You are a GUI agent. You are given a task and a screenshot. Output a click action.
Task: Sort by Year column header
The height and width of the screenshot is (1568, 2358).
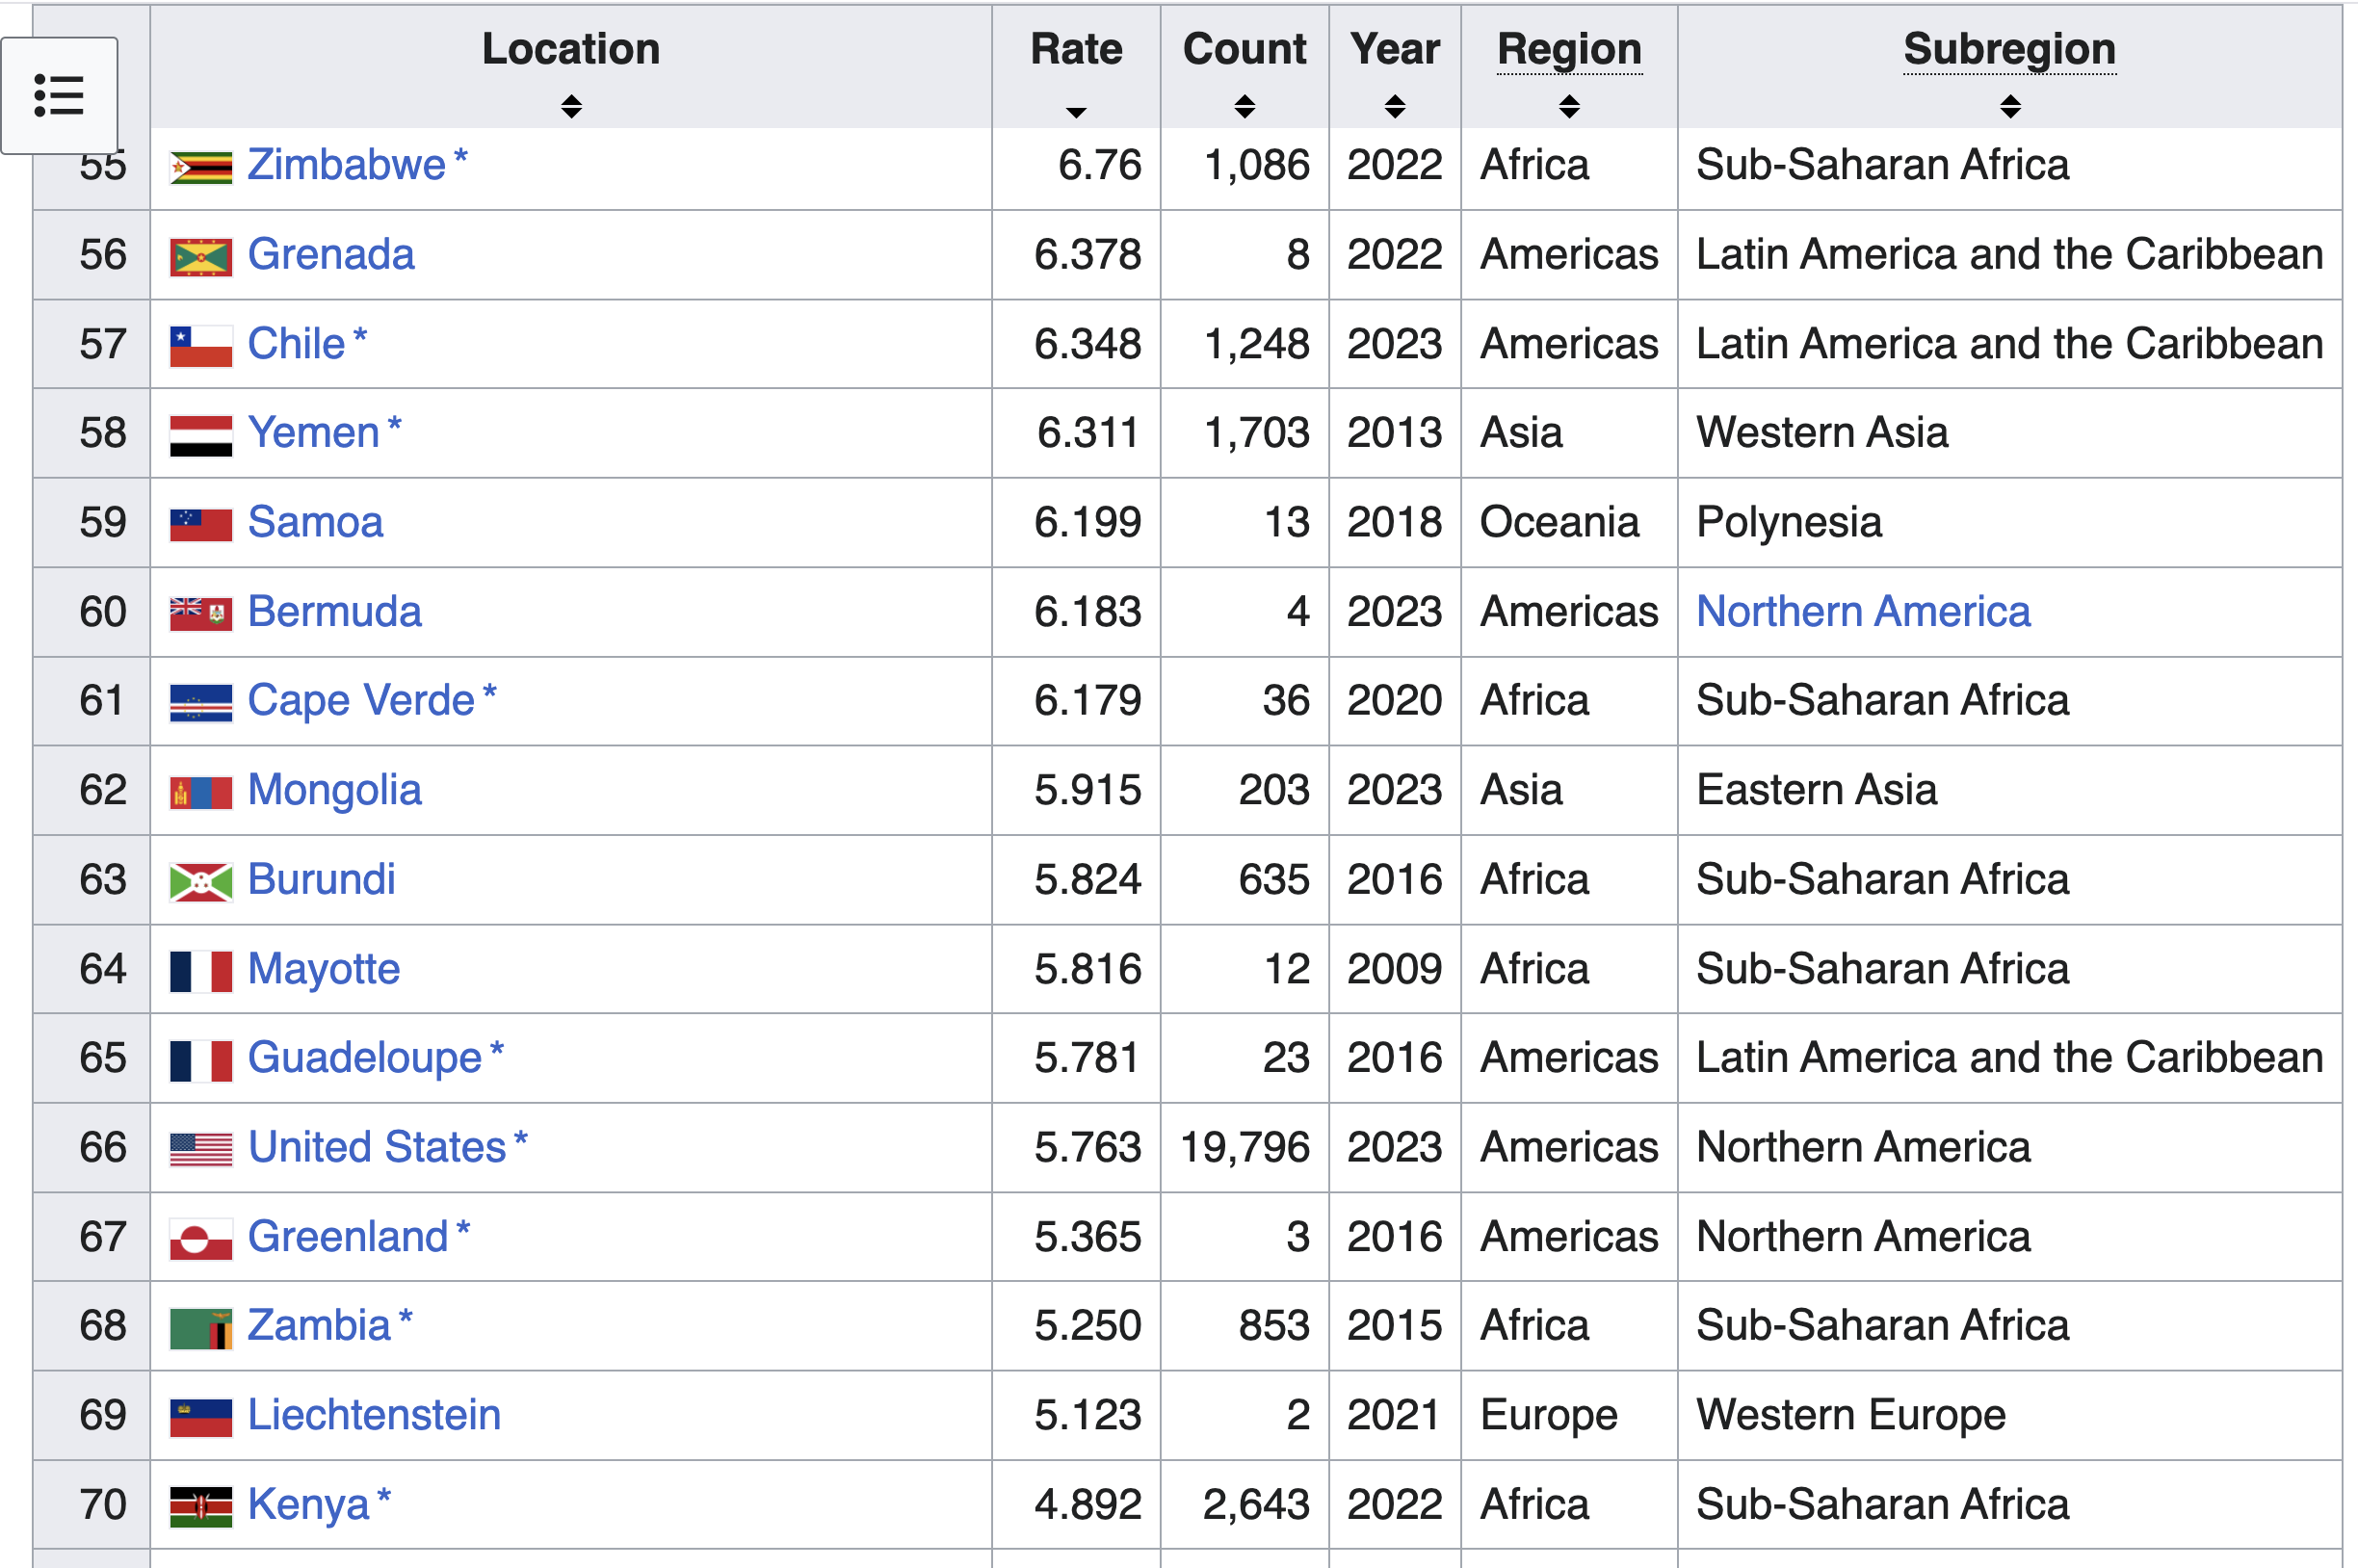[x=1394, y=50]
